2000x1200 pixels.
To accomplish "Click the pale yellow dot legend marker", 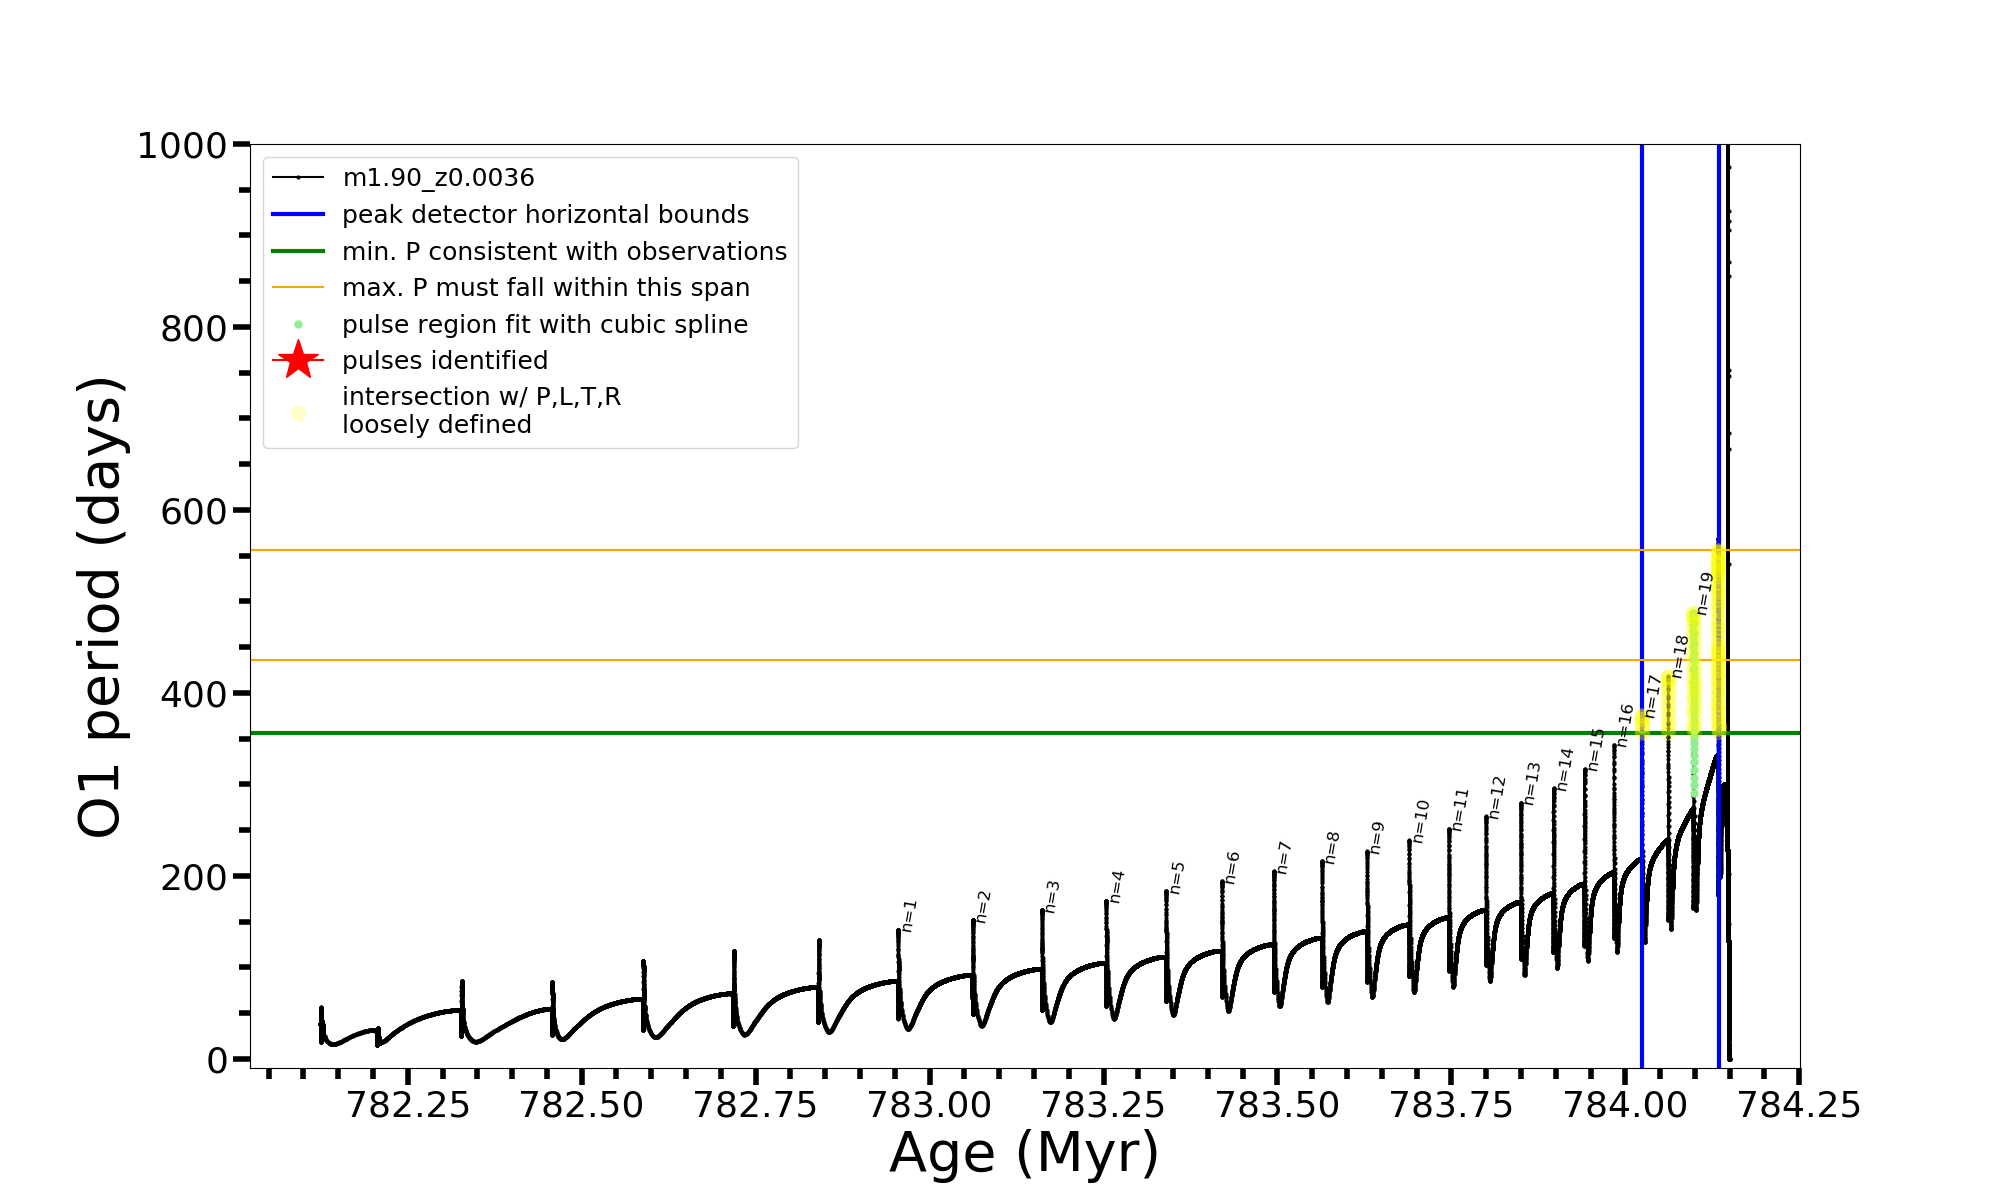I will [x=298, y=413].
